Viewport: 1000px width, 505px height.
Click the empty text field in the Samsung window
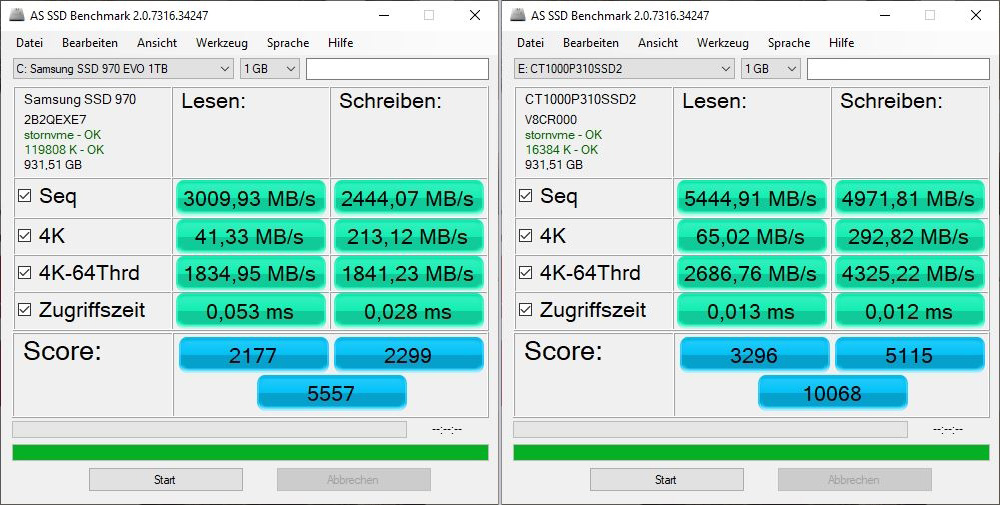(x=397, y=69)
